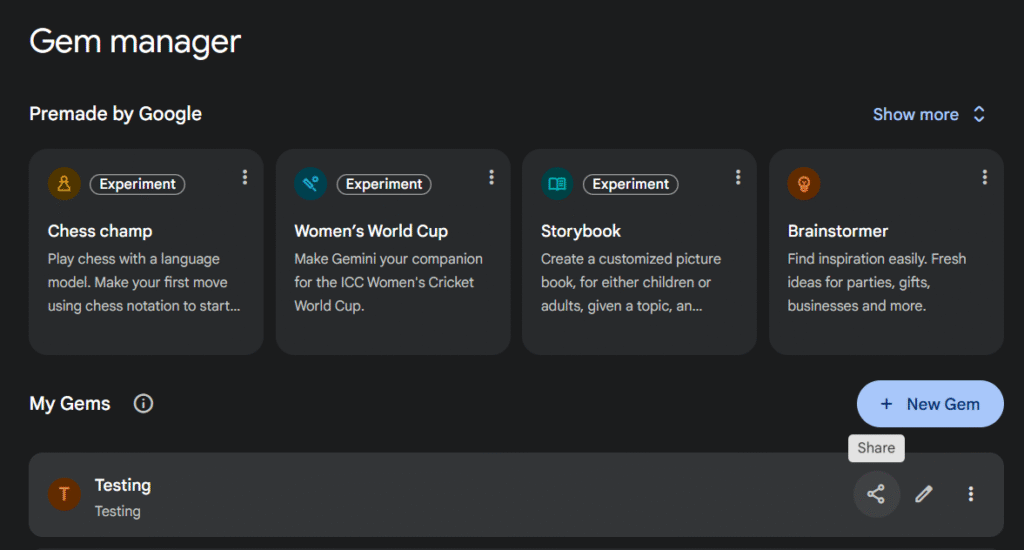The image size is (1024, 550).
Task: Open Brainstormer more options menu
Action: [985, 177]
